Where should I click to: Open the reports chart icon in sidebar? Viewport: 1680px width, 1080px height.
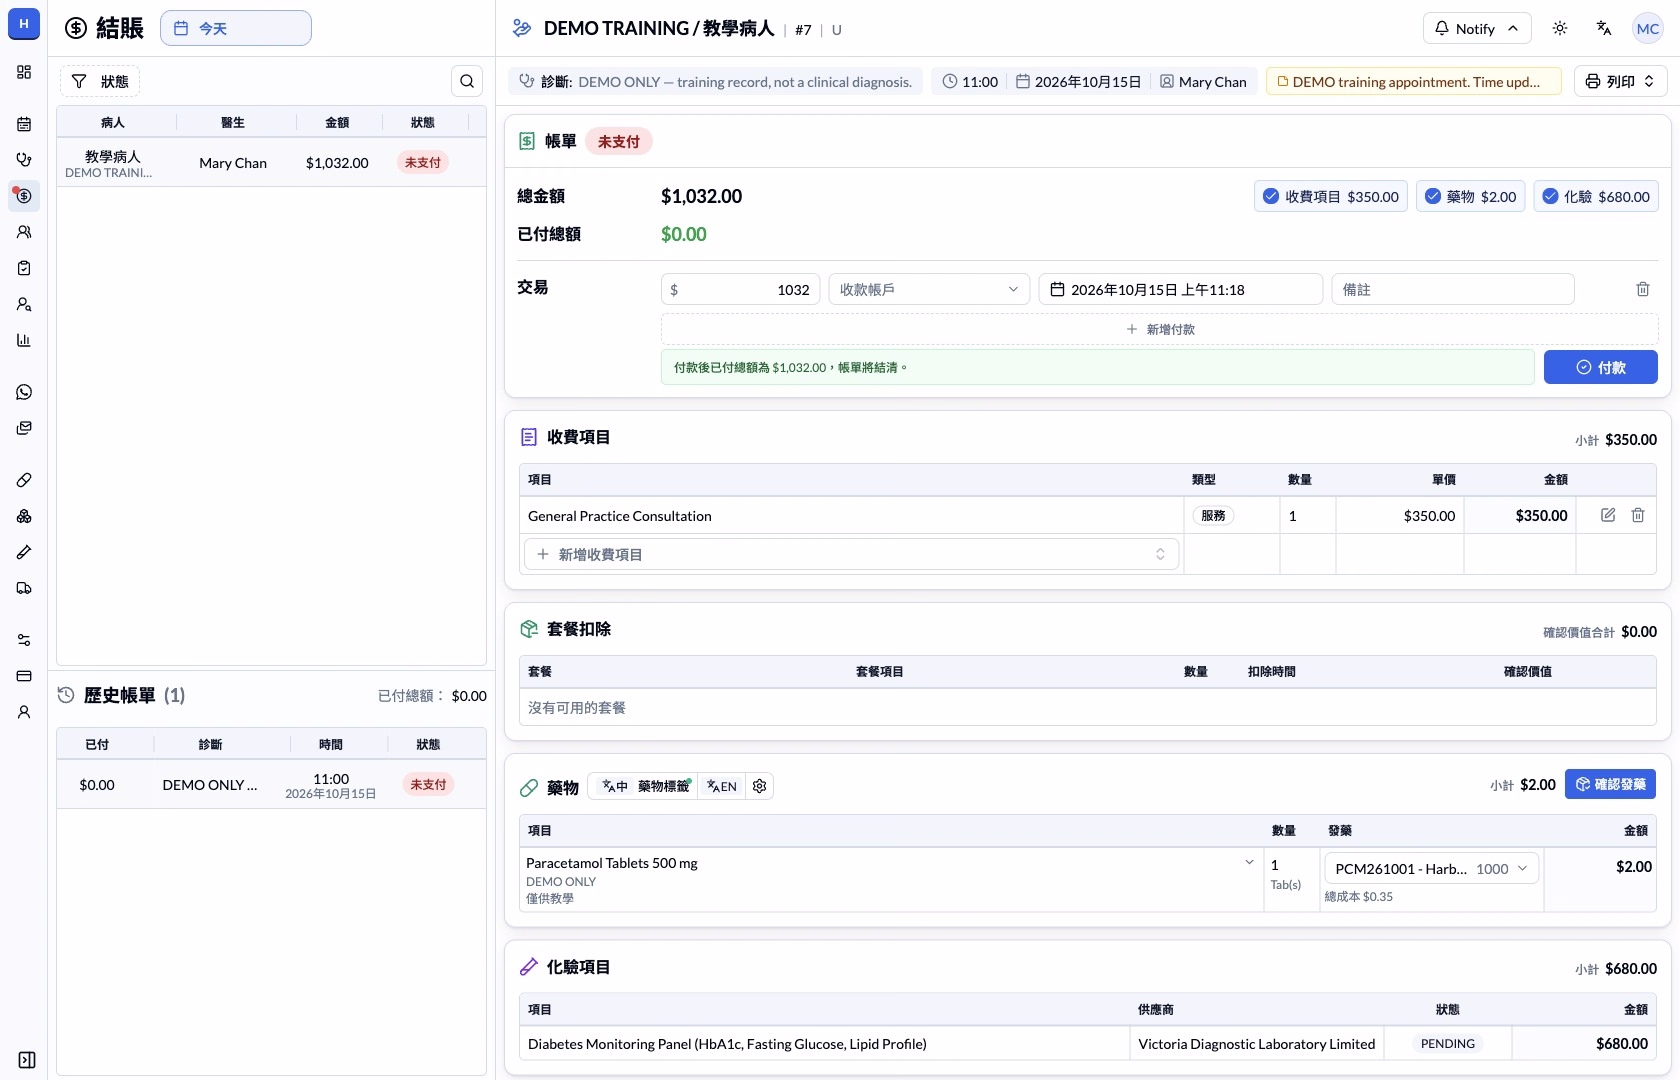click(24, 340)
